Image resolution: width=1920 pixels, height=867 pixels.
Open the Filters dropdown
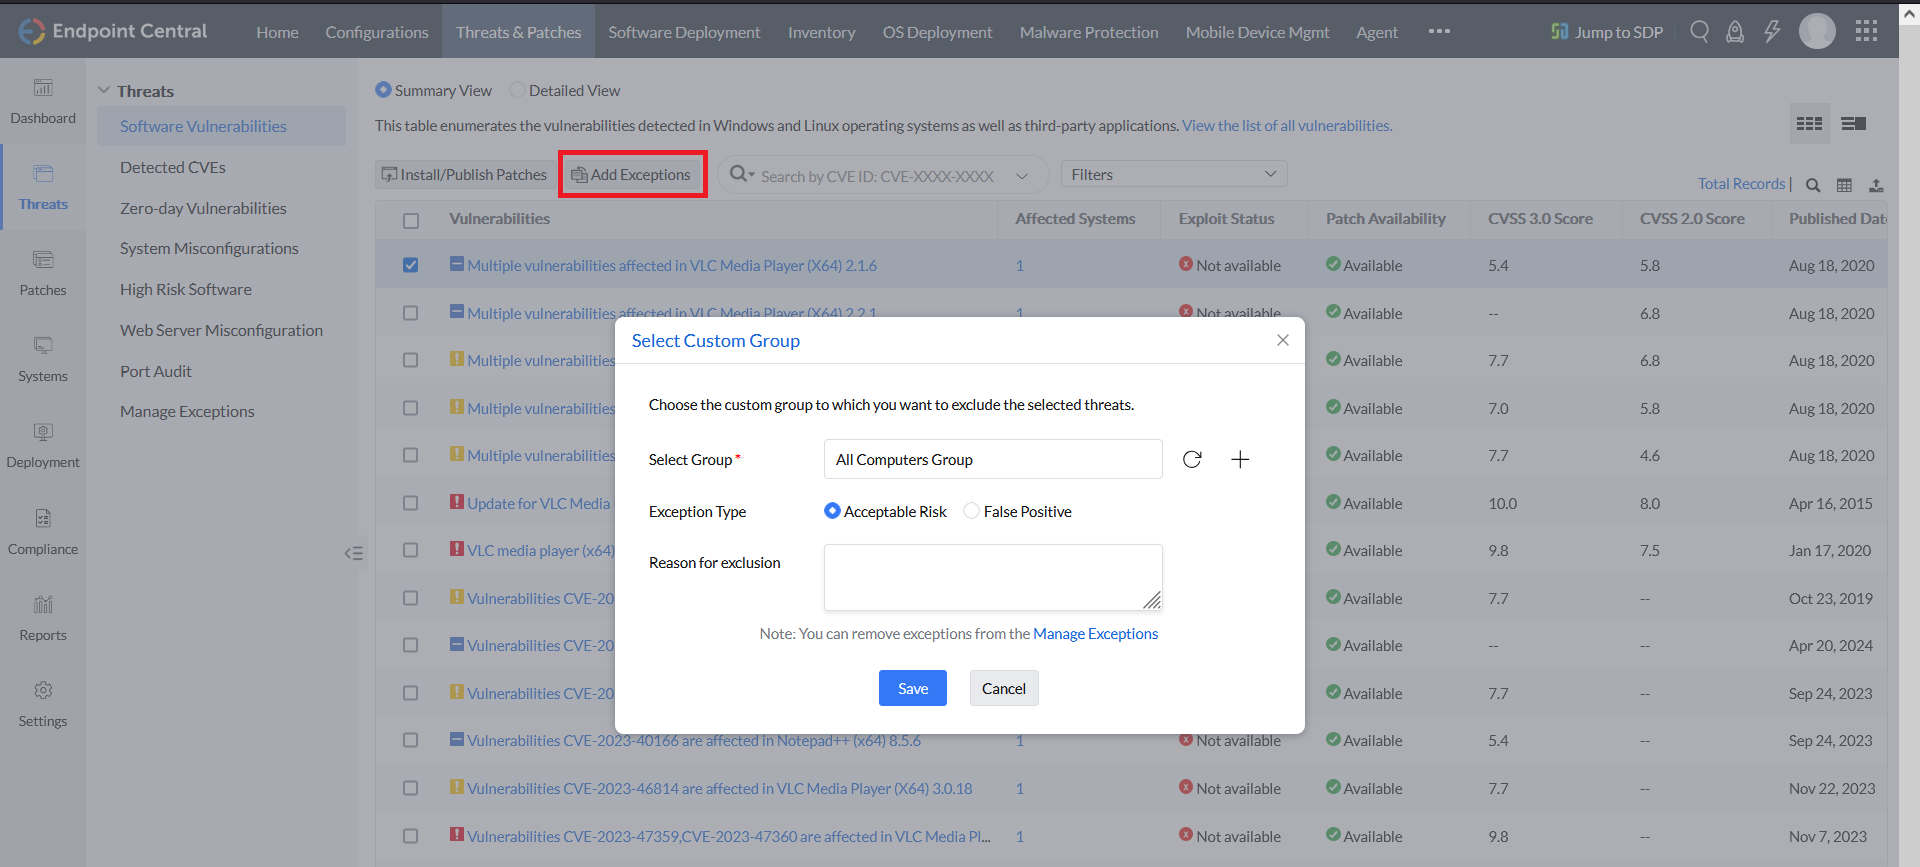tap(1173, 174)
